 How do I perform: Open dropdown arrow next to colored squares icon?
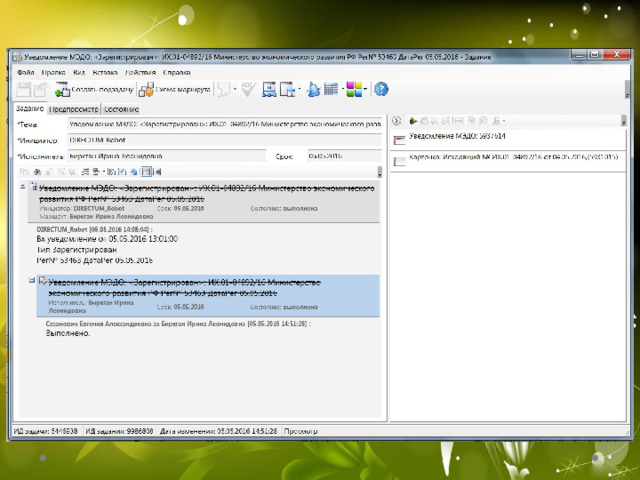click(x=366, y=89)
